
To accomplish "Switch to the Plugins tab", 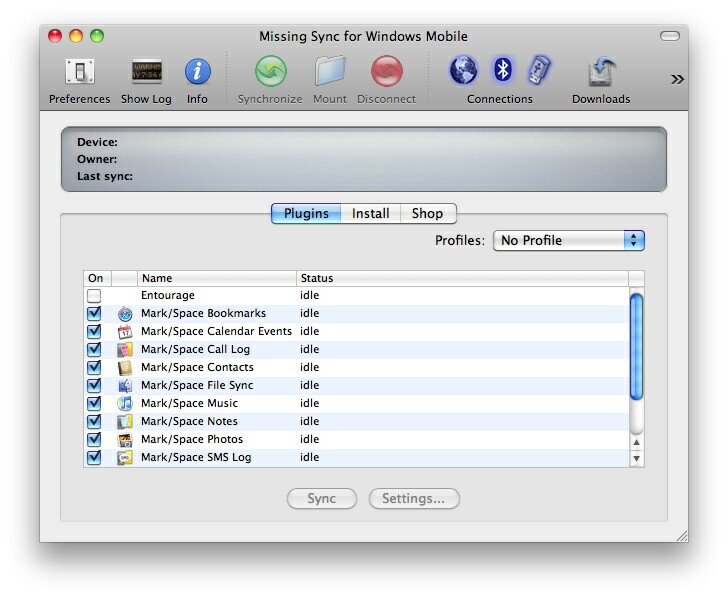I will pyautogui.click(x=306, y=214).
